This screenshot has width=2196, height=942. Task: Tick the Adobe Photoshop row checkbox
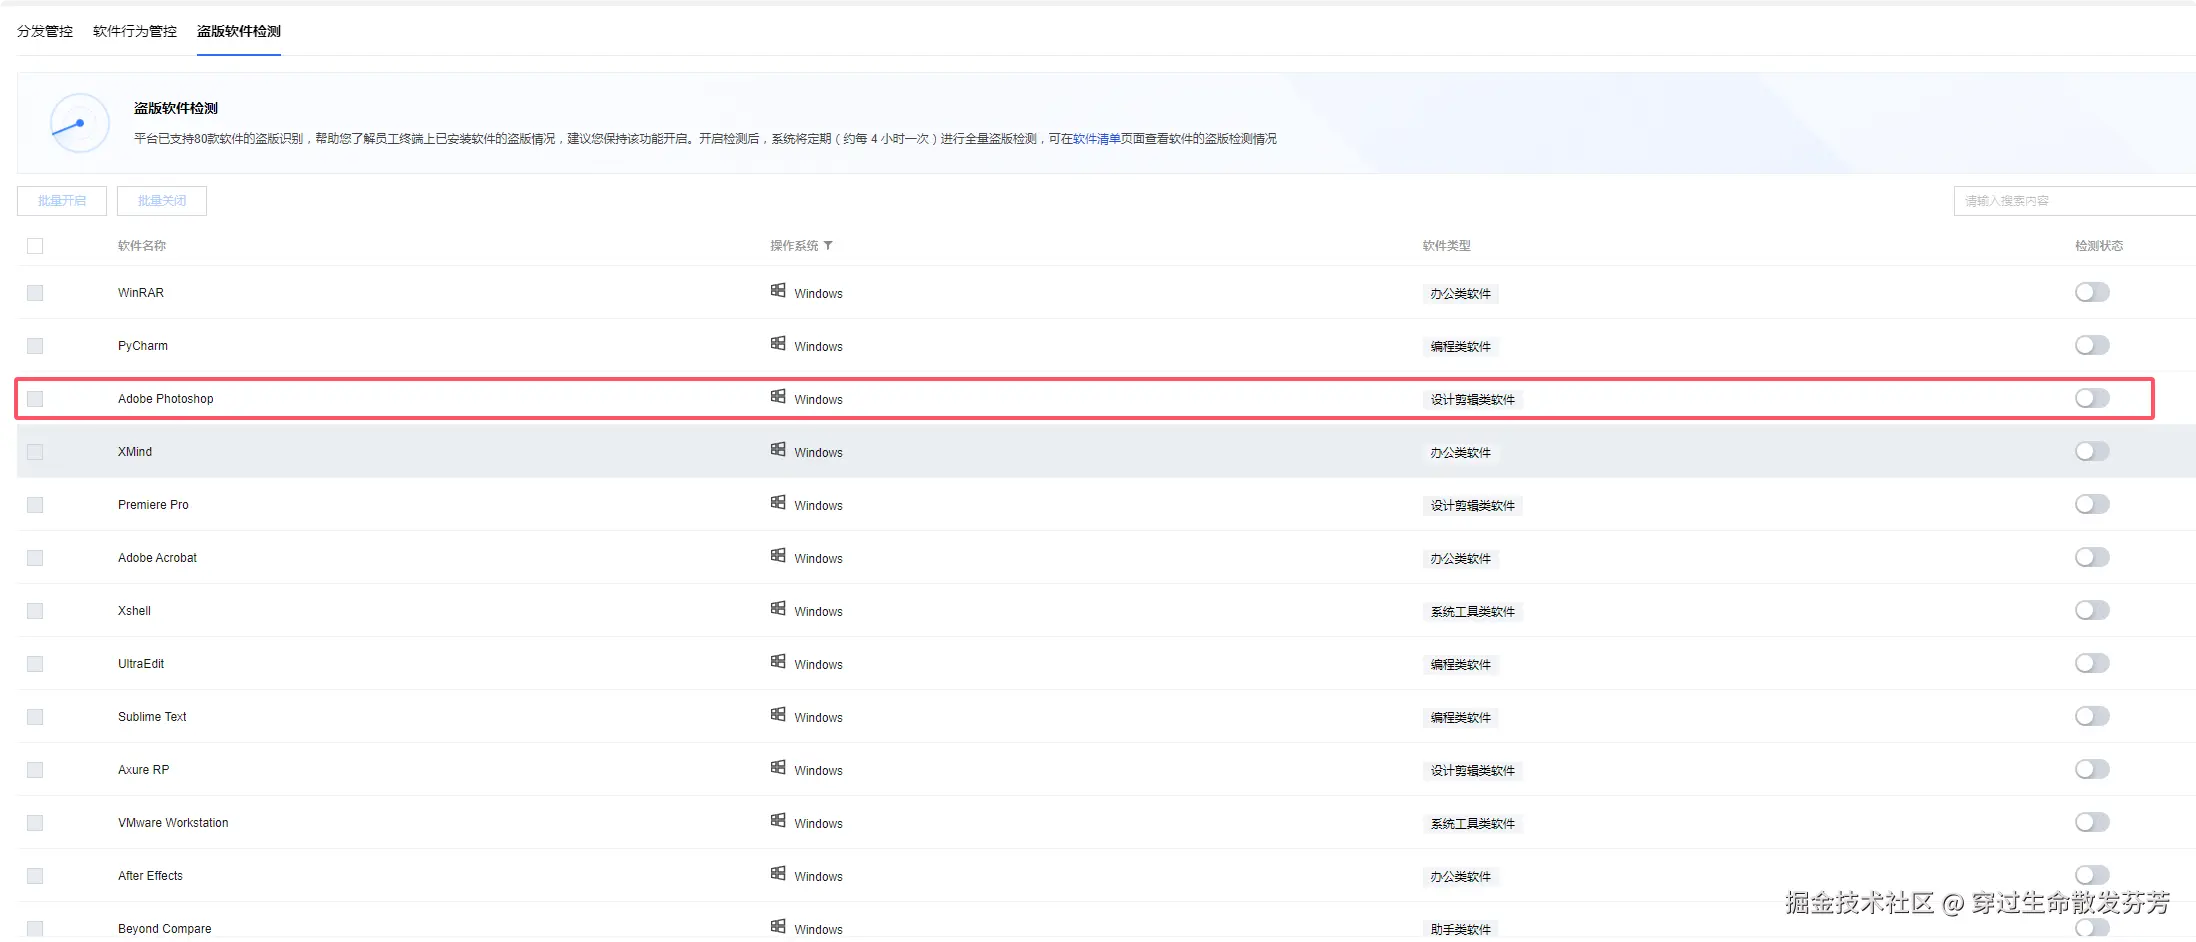pyautogui.click(x=35, y=399)
